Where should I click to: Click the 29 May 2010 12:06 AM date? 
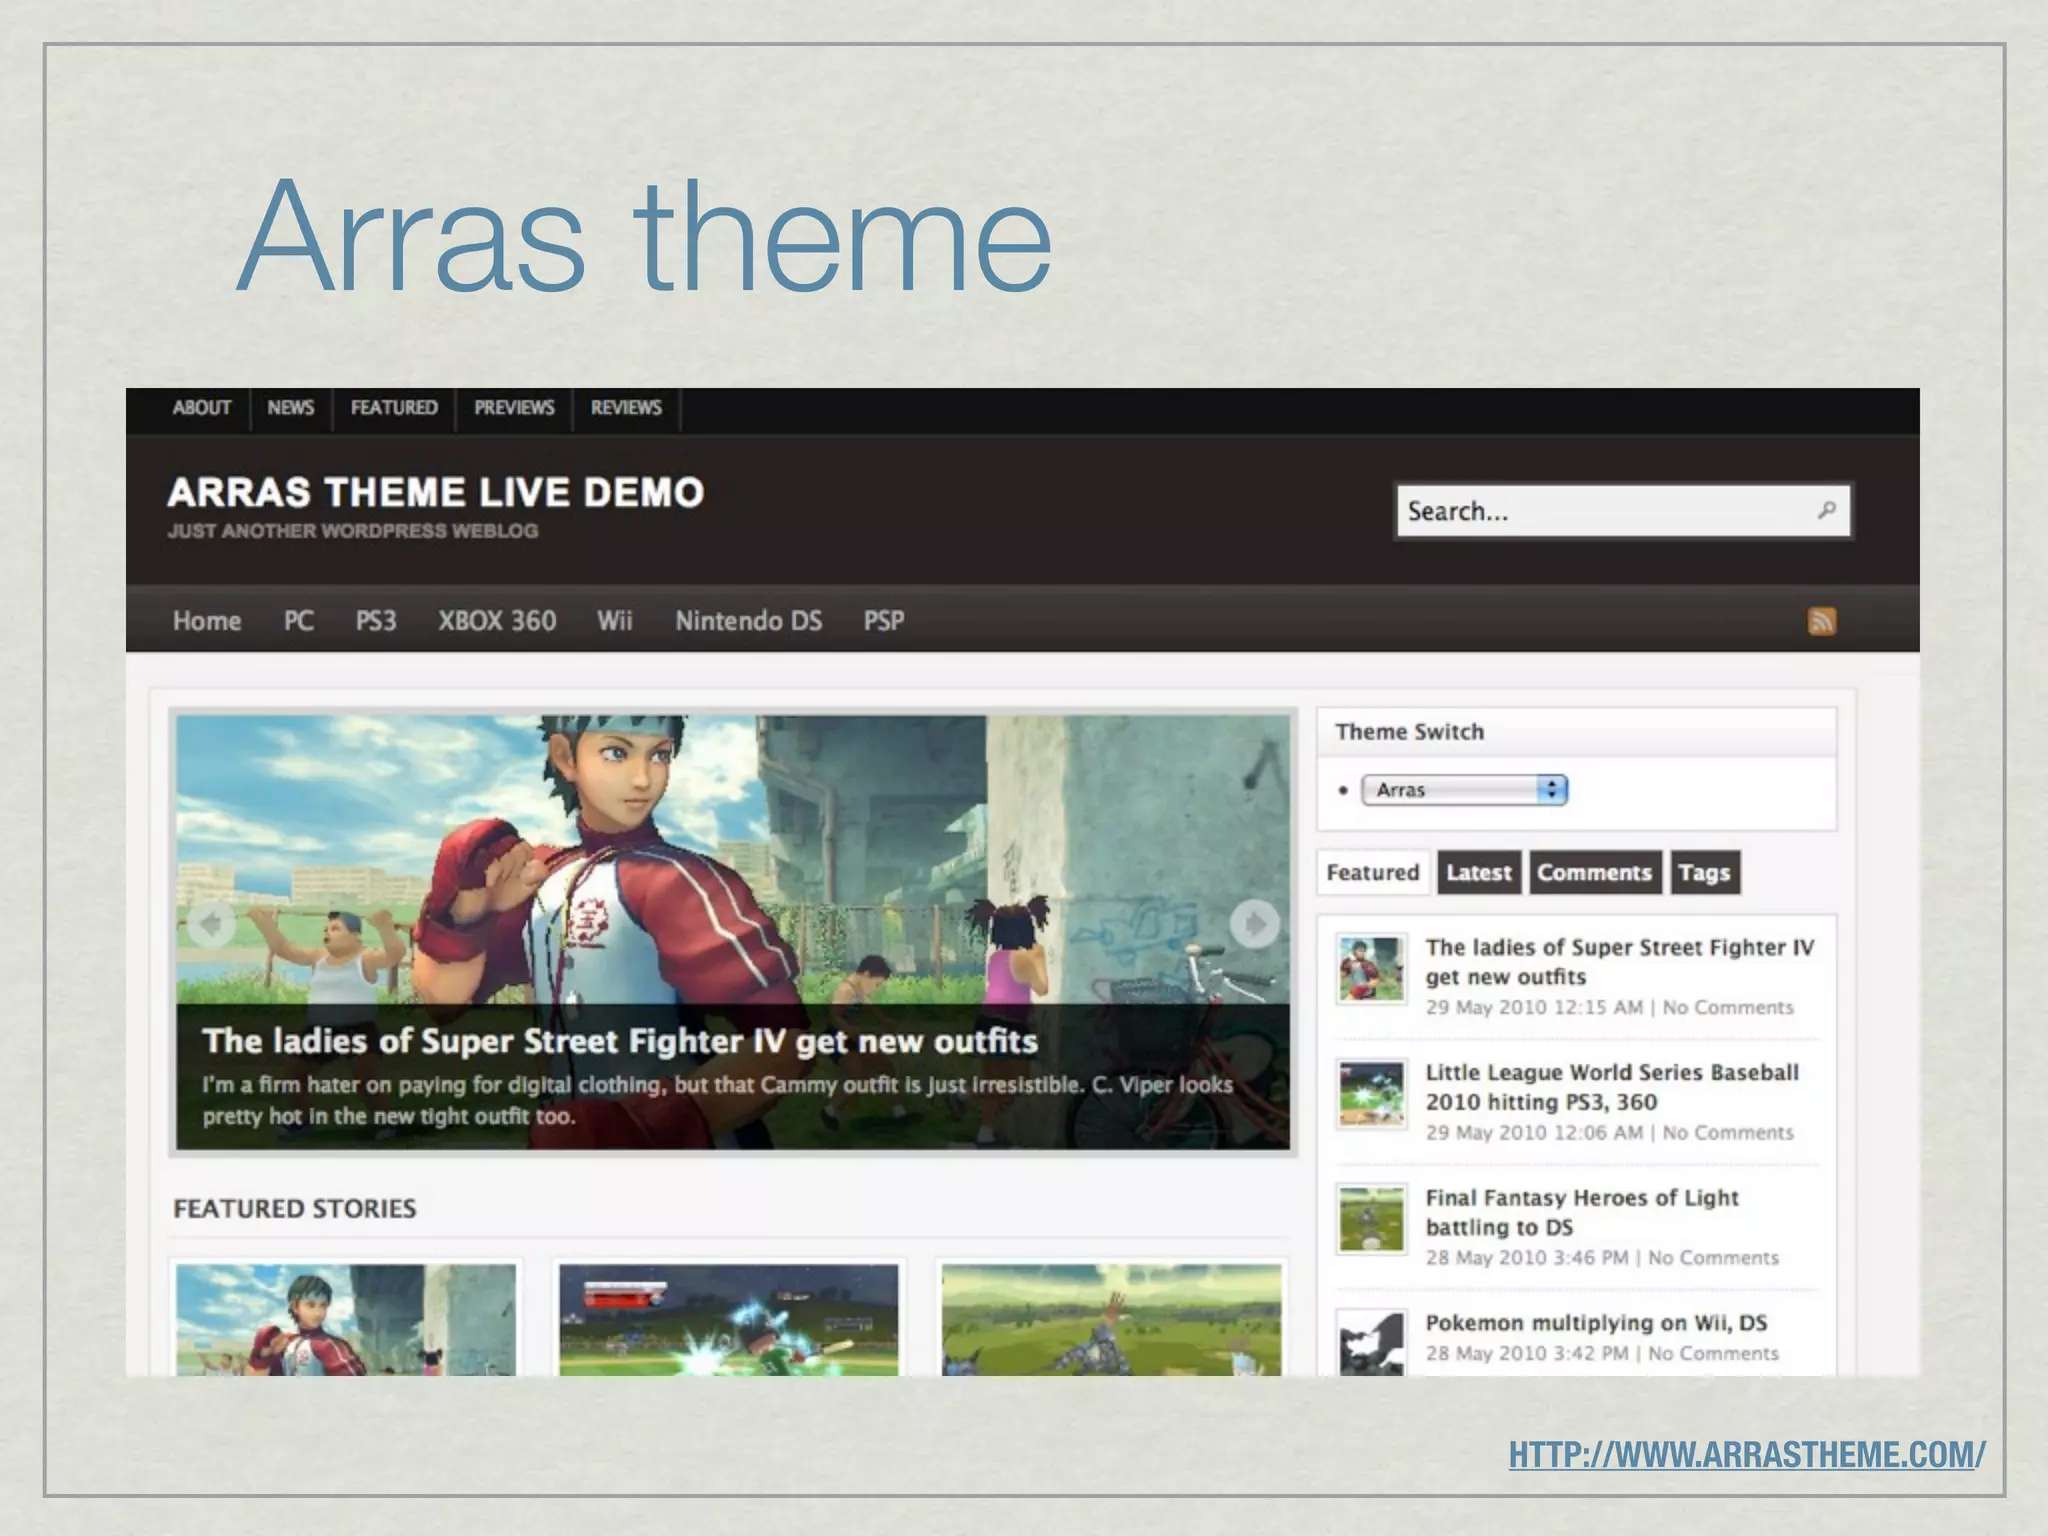pos(1534,1133)
